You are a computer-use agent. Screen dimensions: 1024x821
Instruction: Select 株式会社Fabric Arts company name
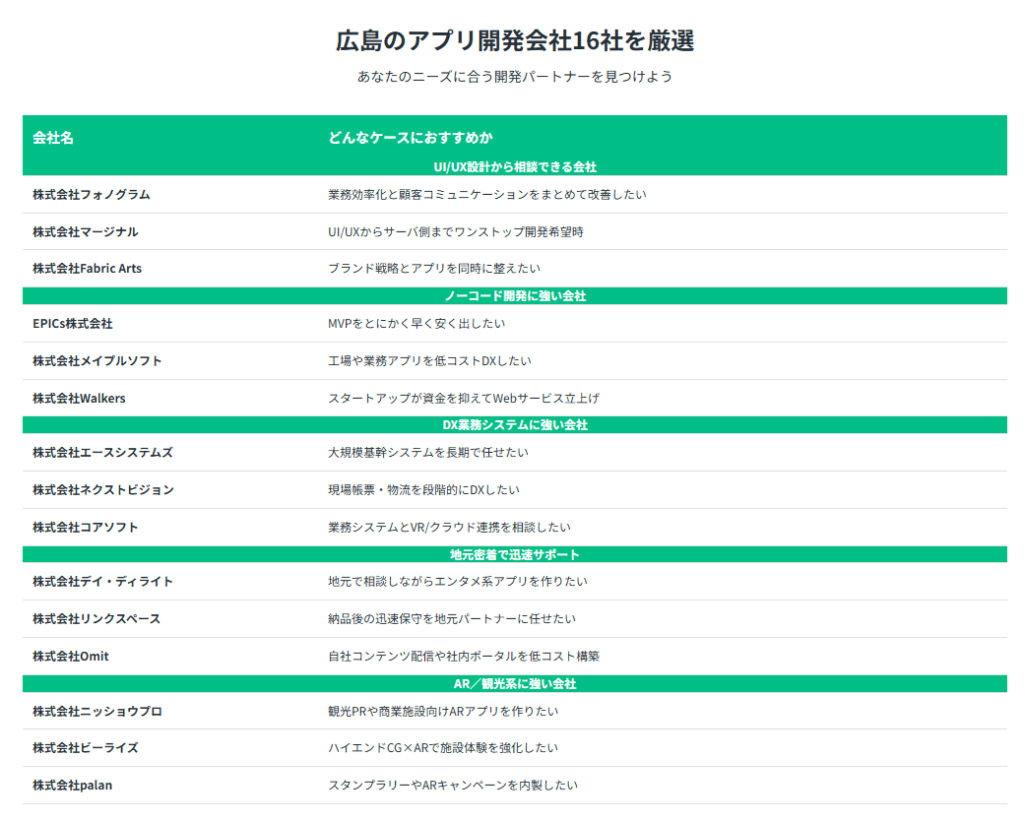coord(87,268)
